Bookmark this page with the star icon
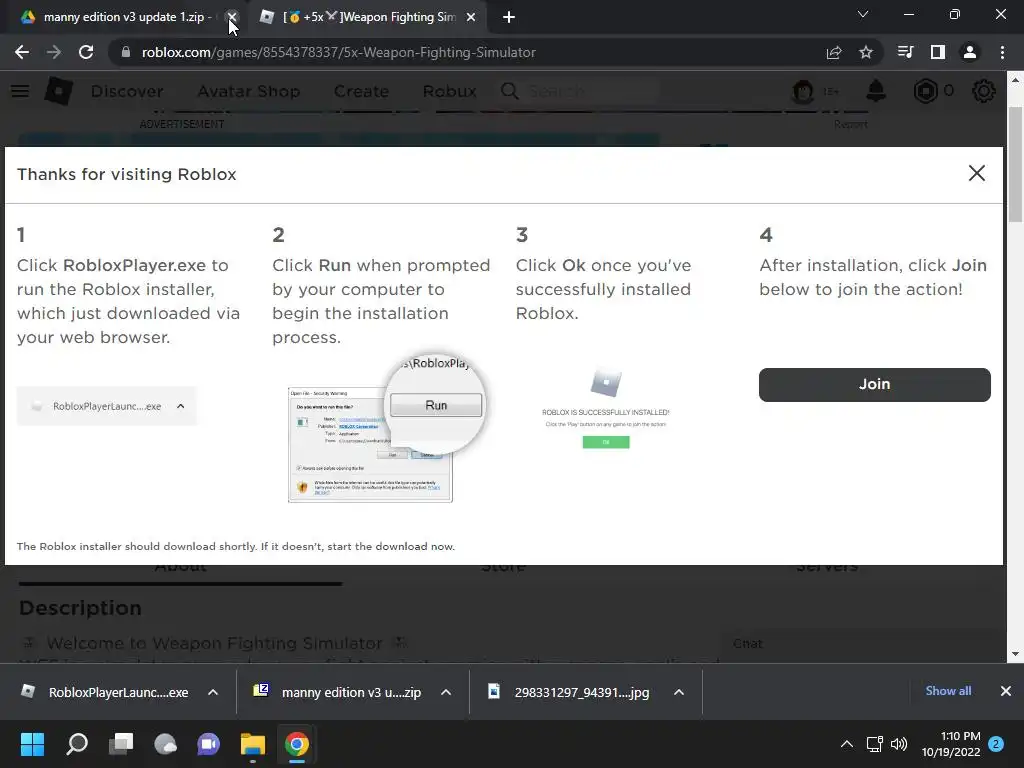Screen dimensions: 1024x768 (866, 52)
